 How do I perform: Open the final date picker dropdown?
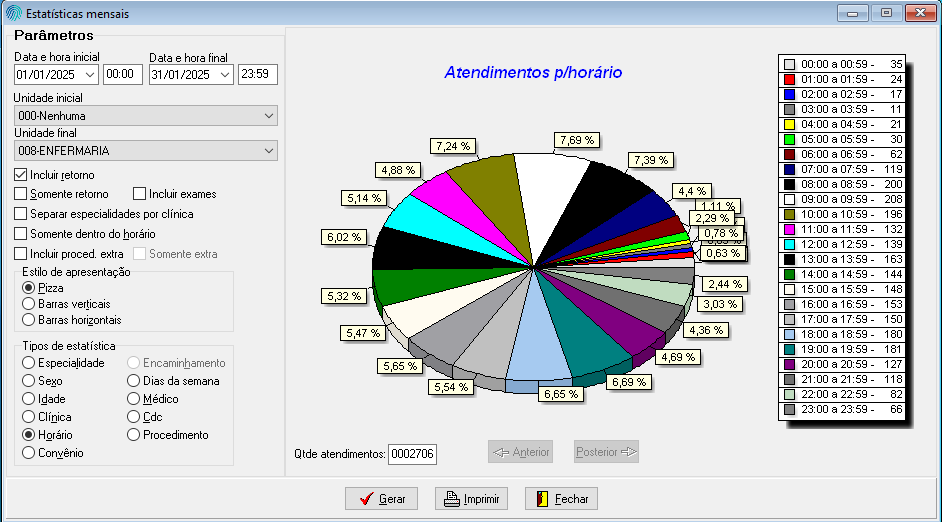(x=224, y=75)
